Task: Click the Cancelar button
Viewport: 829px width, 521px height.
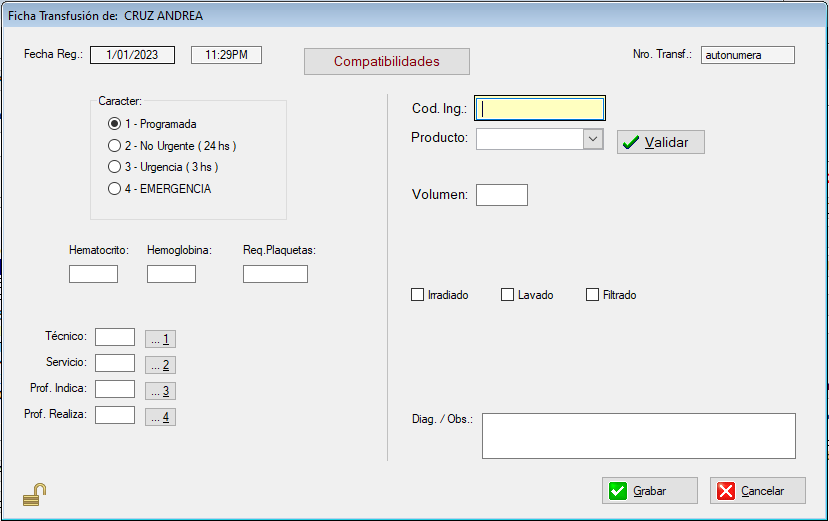Action: click(758, 491)
